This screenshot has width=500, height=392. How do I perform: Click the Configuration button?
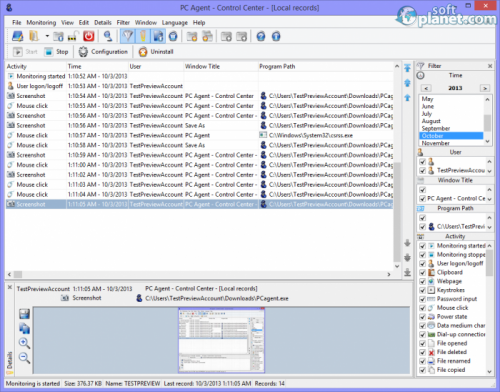tap(103, 52)
